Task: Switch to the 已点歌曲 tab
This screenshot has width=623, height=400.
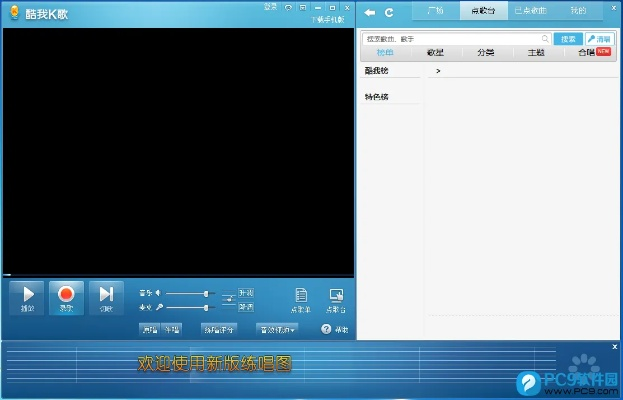Action: [x=529, y=11]
